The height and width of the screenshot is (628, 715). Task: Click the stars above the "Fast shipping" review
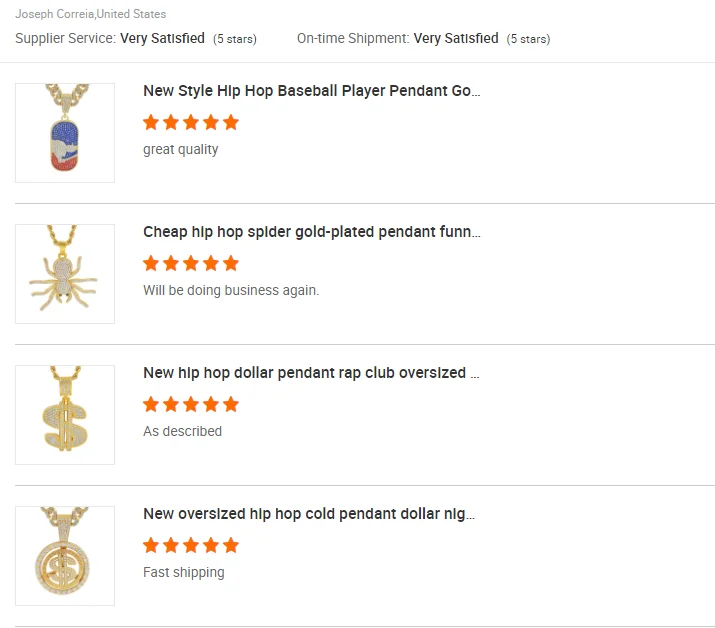191,545
